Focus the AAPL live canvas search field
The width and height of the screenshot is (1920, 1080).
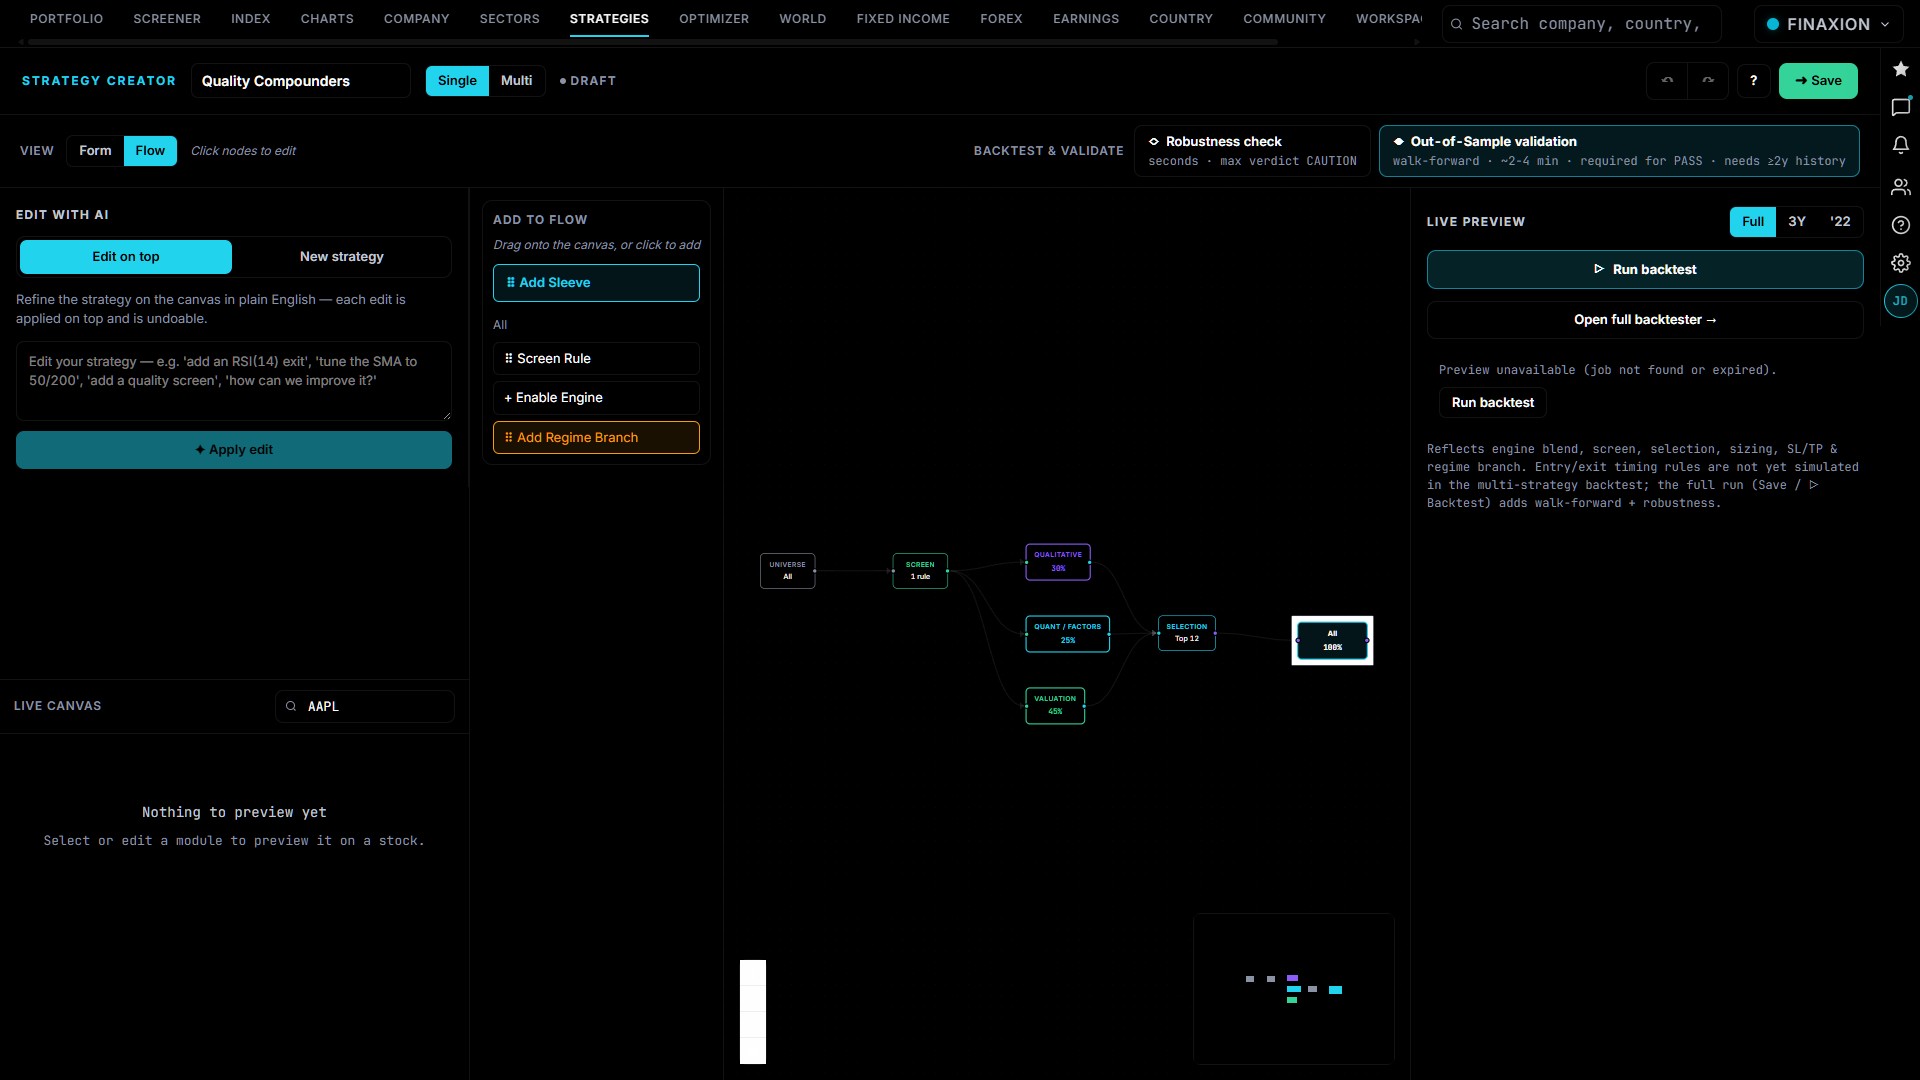tap(365, 707)
